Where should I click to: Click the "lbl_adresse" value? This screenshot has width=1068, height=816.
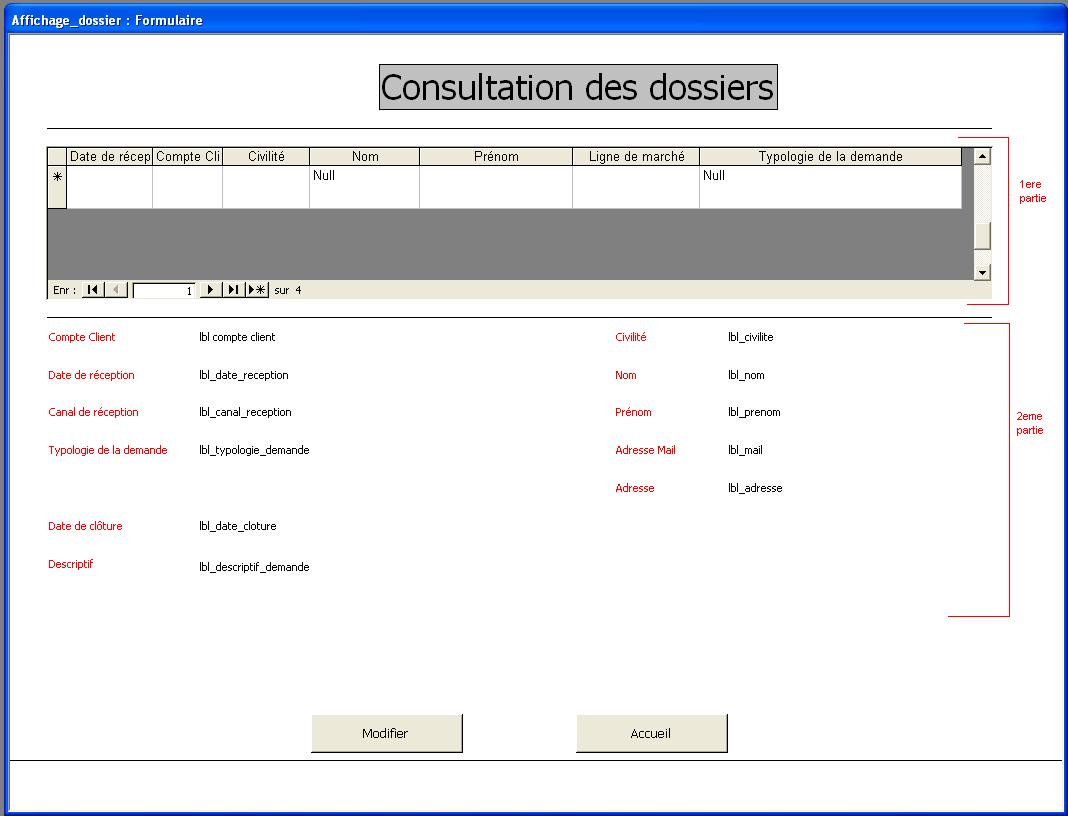[x=755, y=488]
